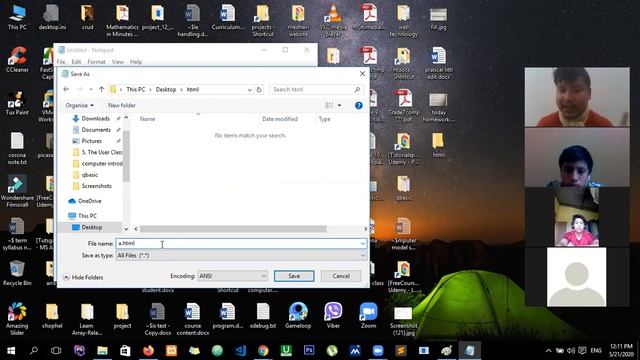Click This PC in the address breadcrumb

[x=136, y=89]
